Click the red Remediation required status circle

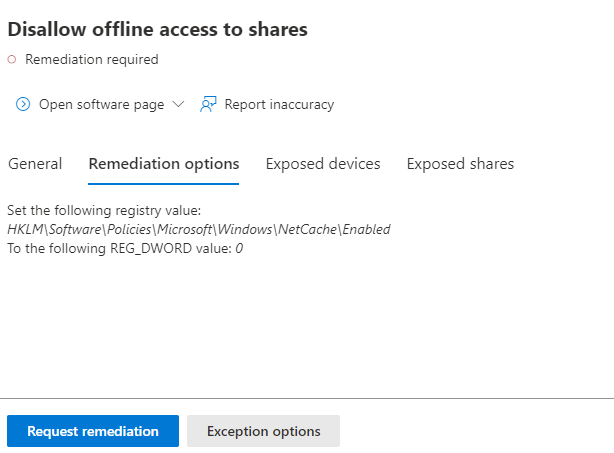[x=12, y=60]
